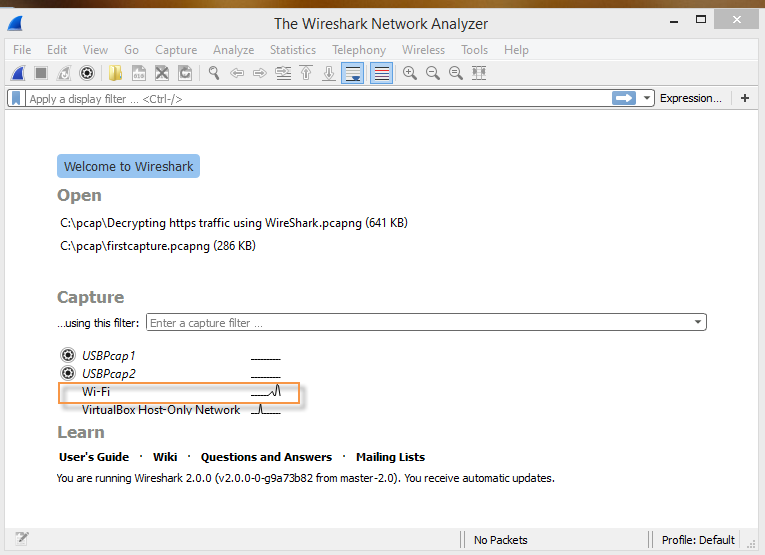Viewport: 765px width, 555px height.
Task: Click Go to specified packet icon
Action: click(283, 73)
